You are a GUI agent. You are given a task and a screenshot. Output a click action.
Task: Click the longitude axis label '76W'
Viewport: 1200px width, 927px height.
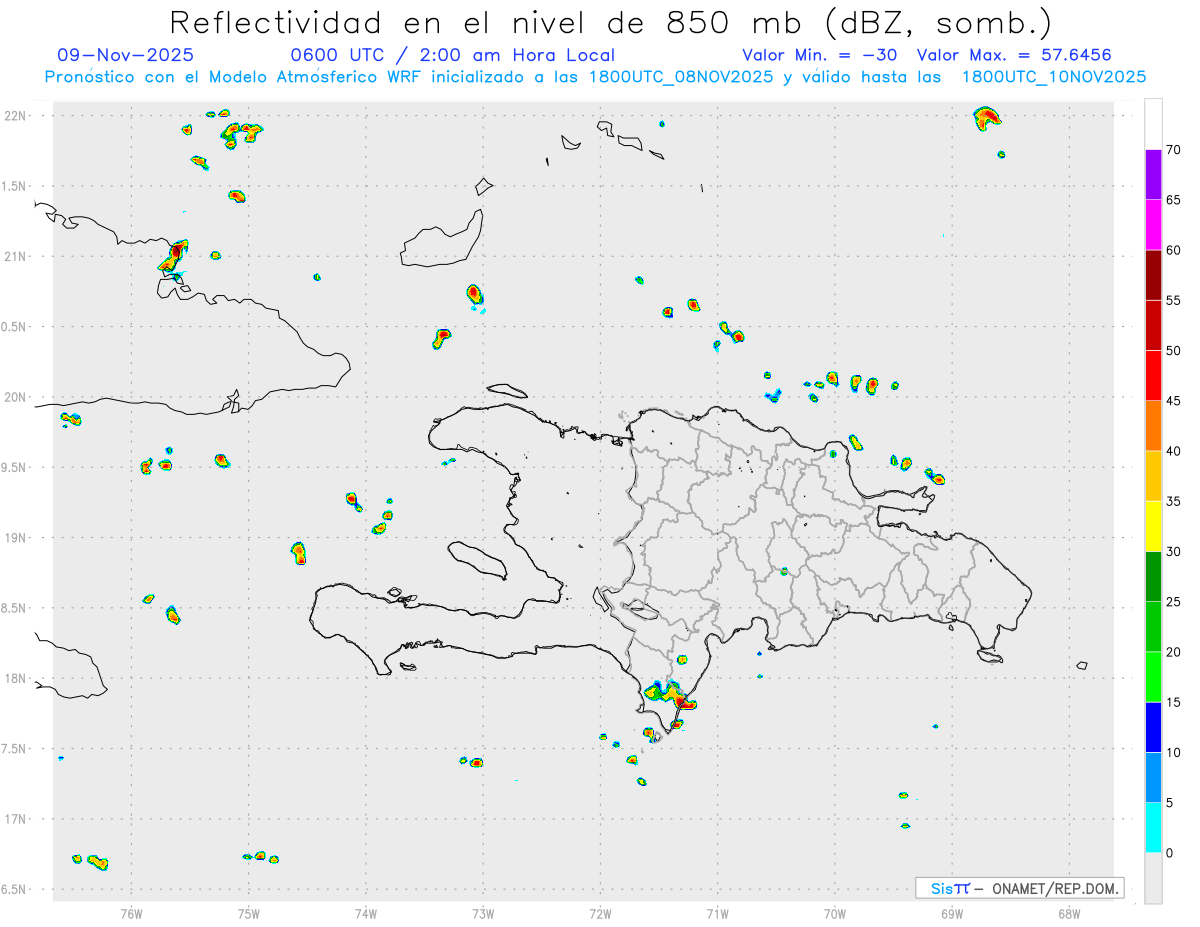131,913
